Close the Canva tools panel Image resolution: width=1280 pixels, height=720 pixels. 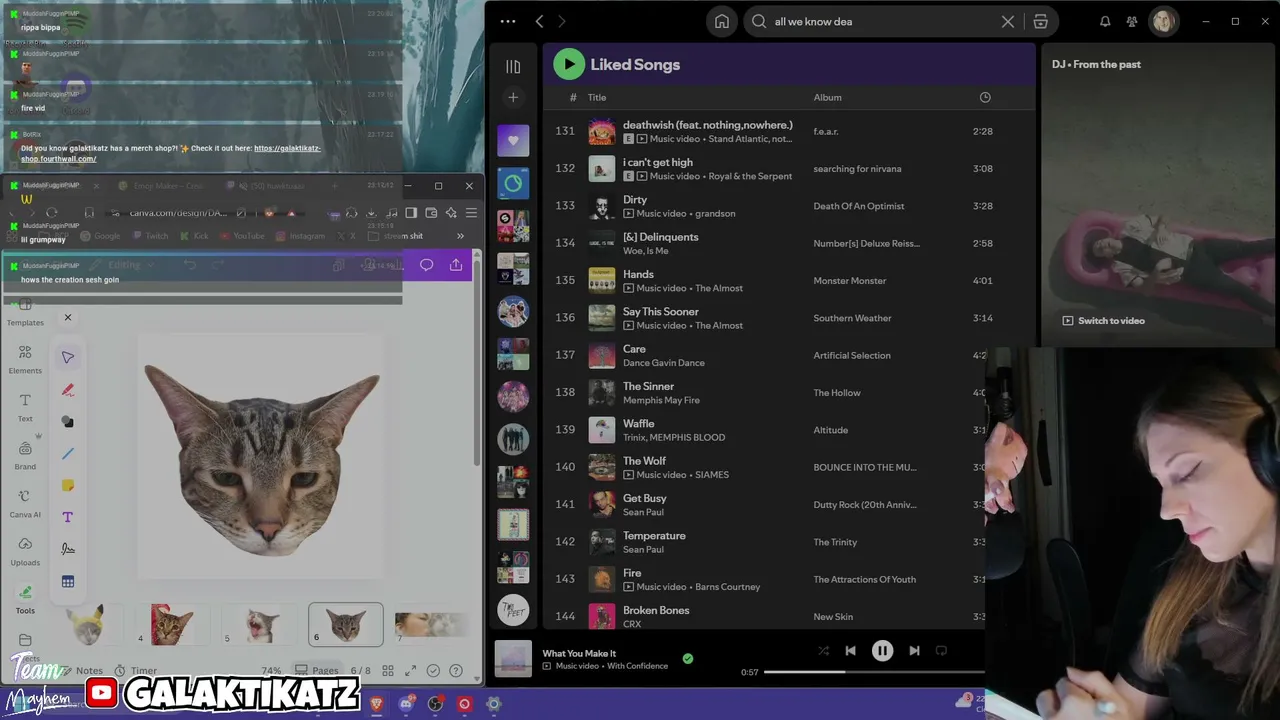(68, 317)
